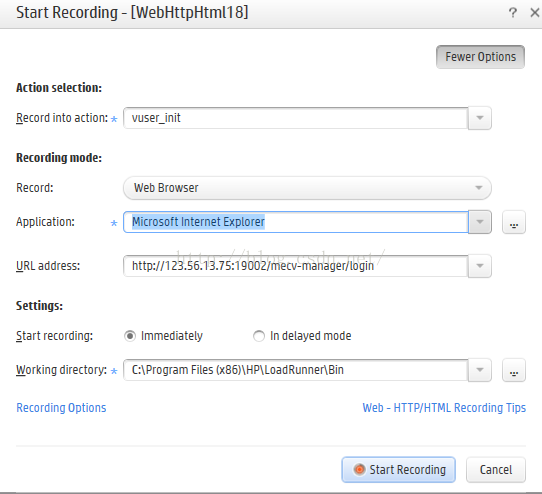Browse for working directory with ellipsis
This screenshot has height=494, width=542.
(514, 370)
